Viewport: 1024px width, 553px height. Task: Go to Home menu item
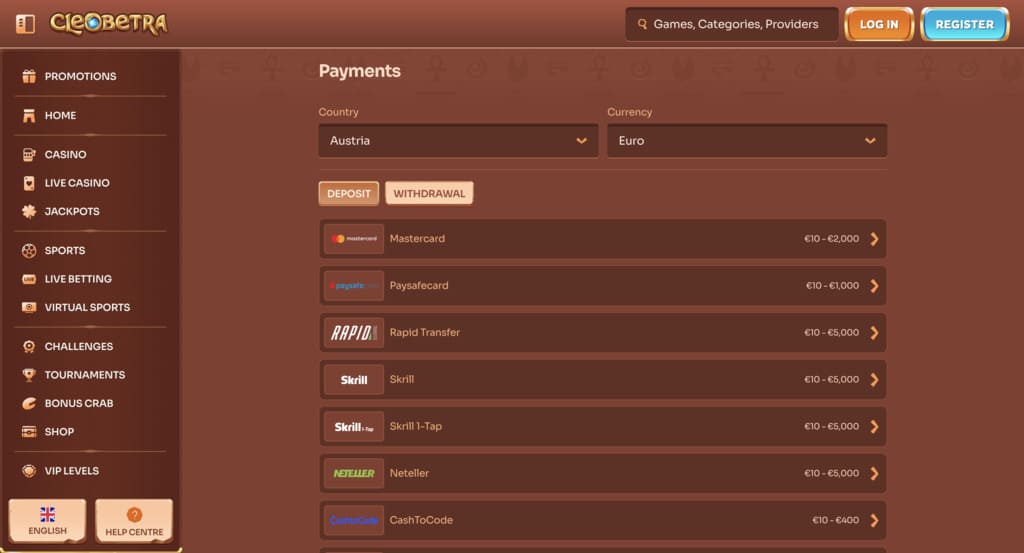(x=60, y=116)
